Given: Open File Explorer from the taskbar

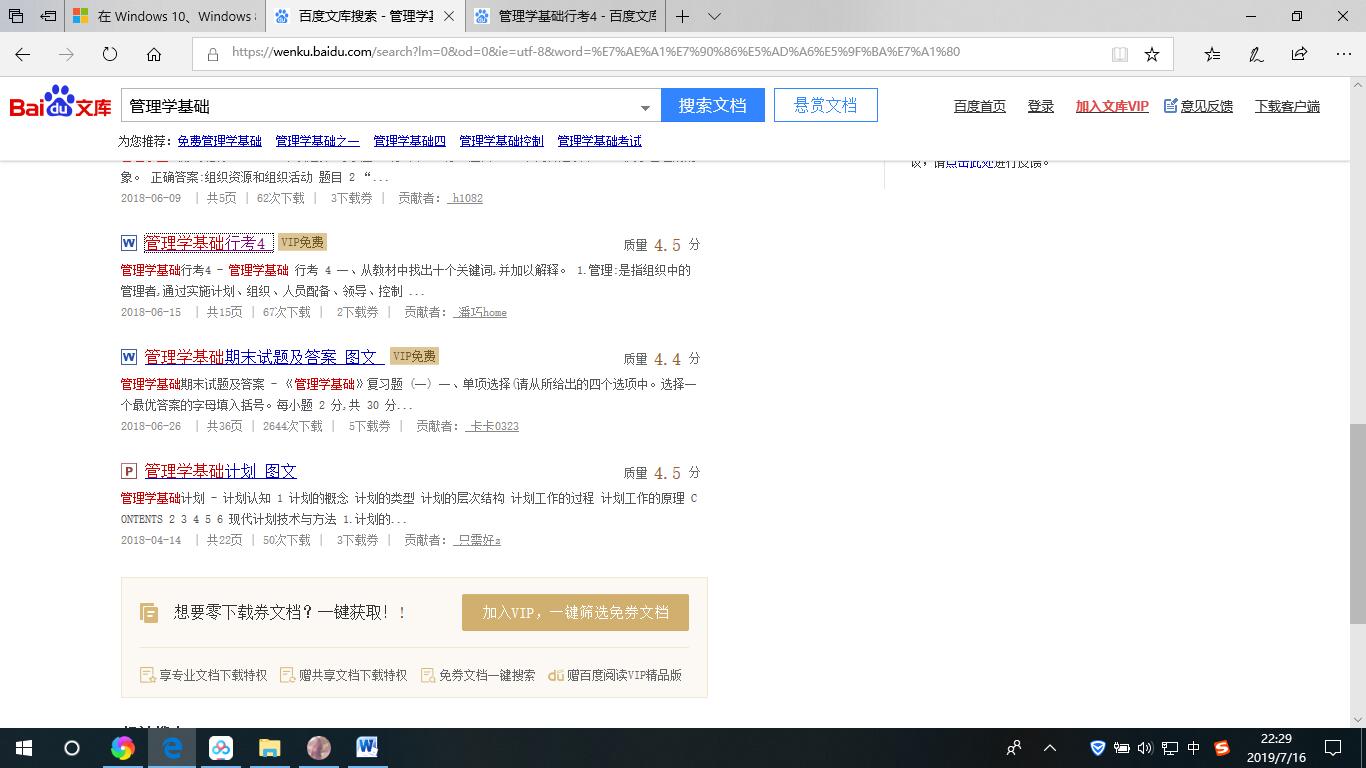Looking at the screenshot, I should tap(269, 747).
